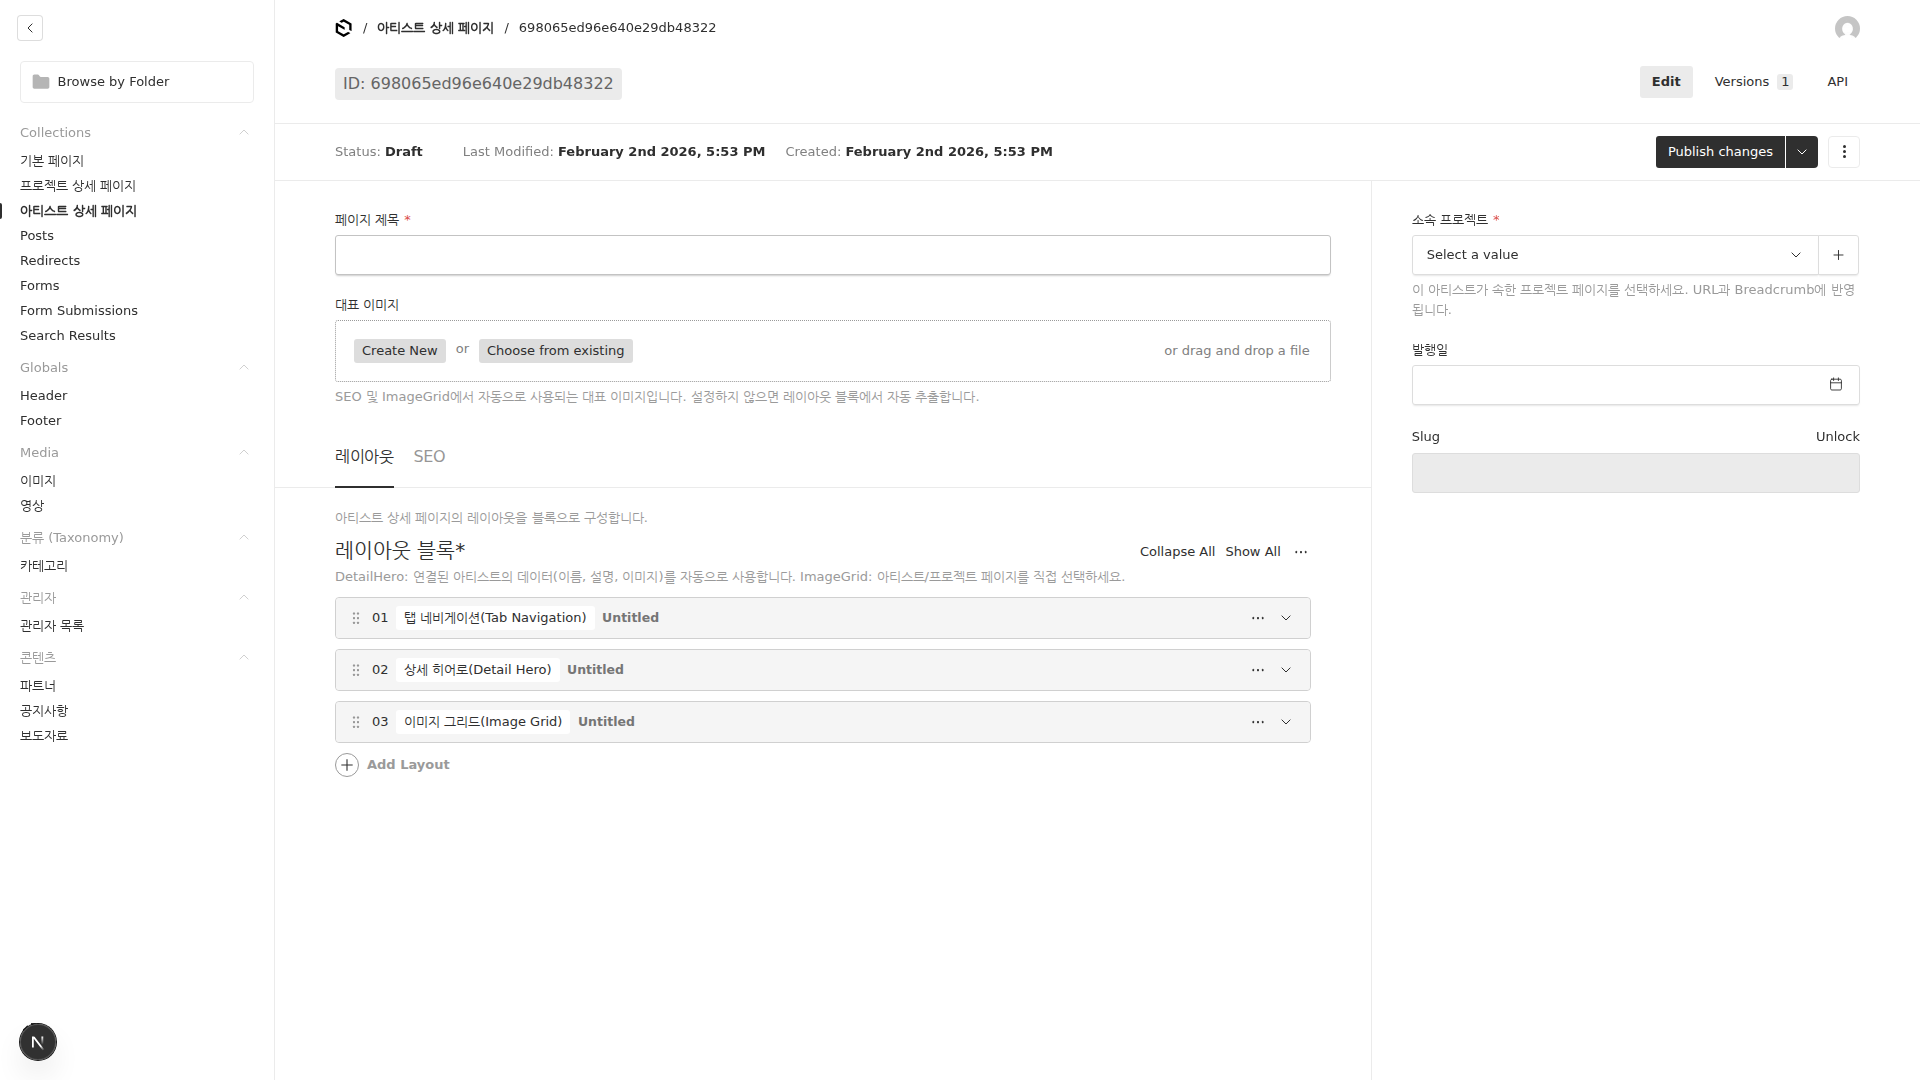
Task: Collapse the Collections sidebar group
Action: (x=243, y=133)
